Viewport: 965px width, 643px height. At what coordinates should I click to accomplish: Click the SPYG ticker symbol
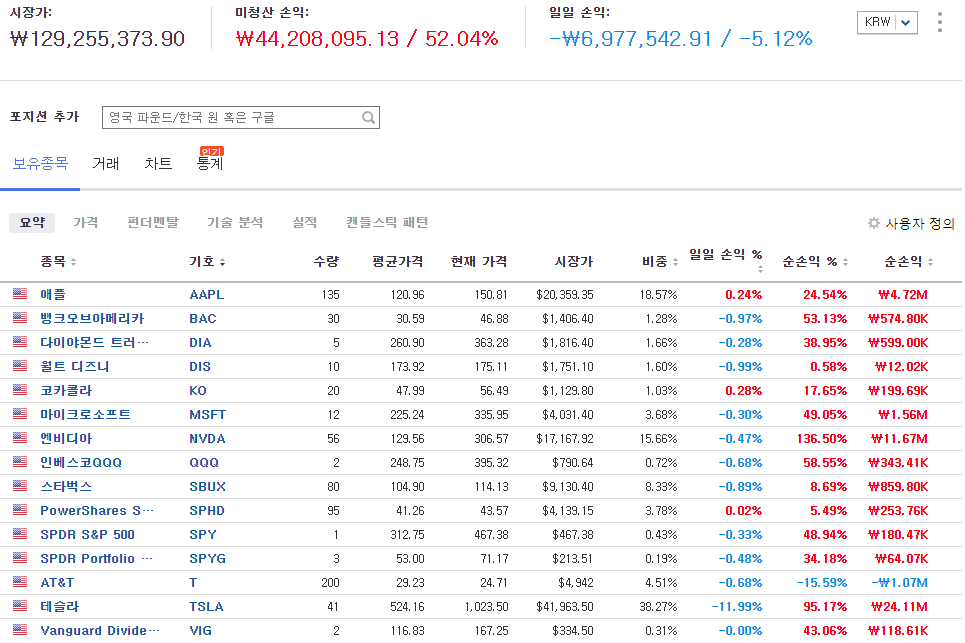207,559
